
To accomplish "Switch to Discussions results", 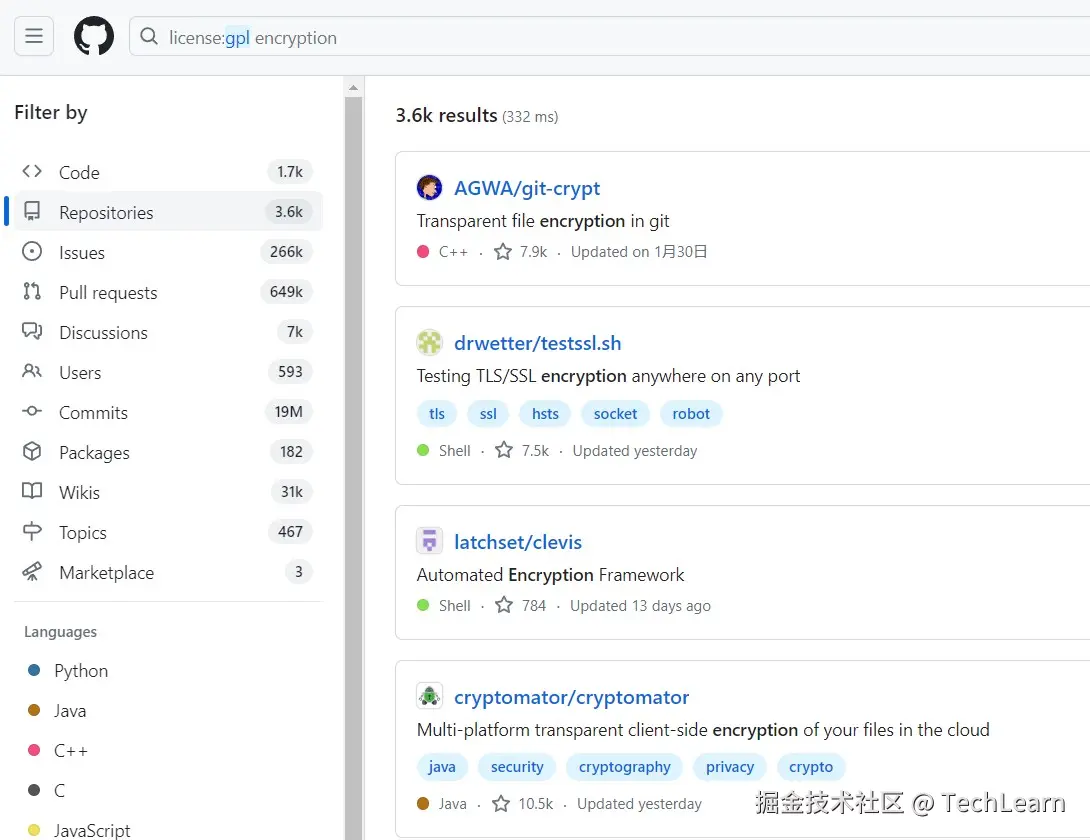I will [x=168, y=332].
